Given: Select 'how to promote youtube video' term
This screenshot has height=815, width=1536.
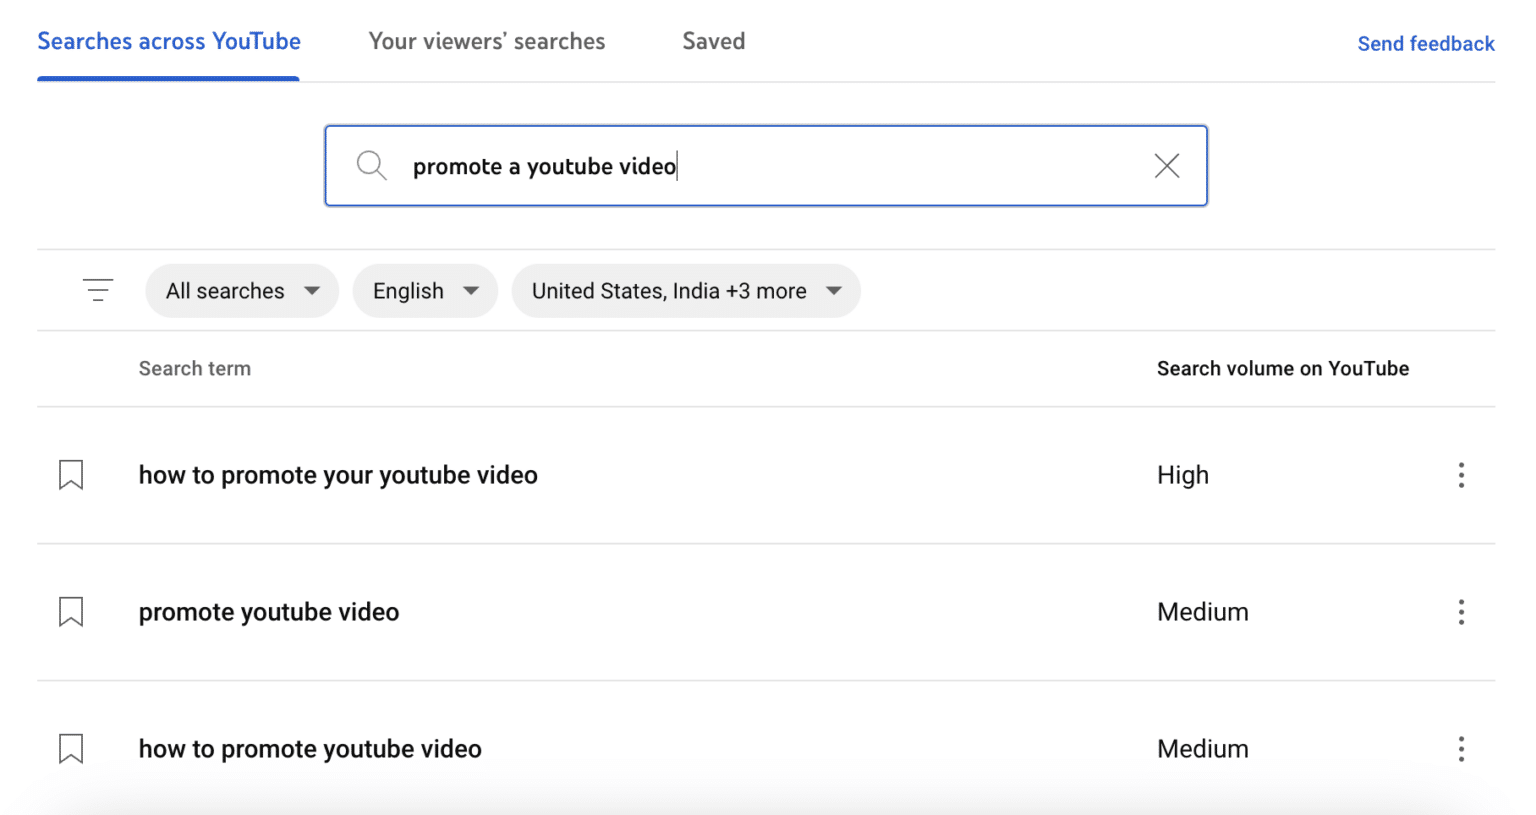Looking at the screenshot, I should point(310,749).
